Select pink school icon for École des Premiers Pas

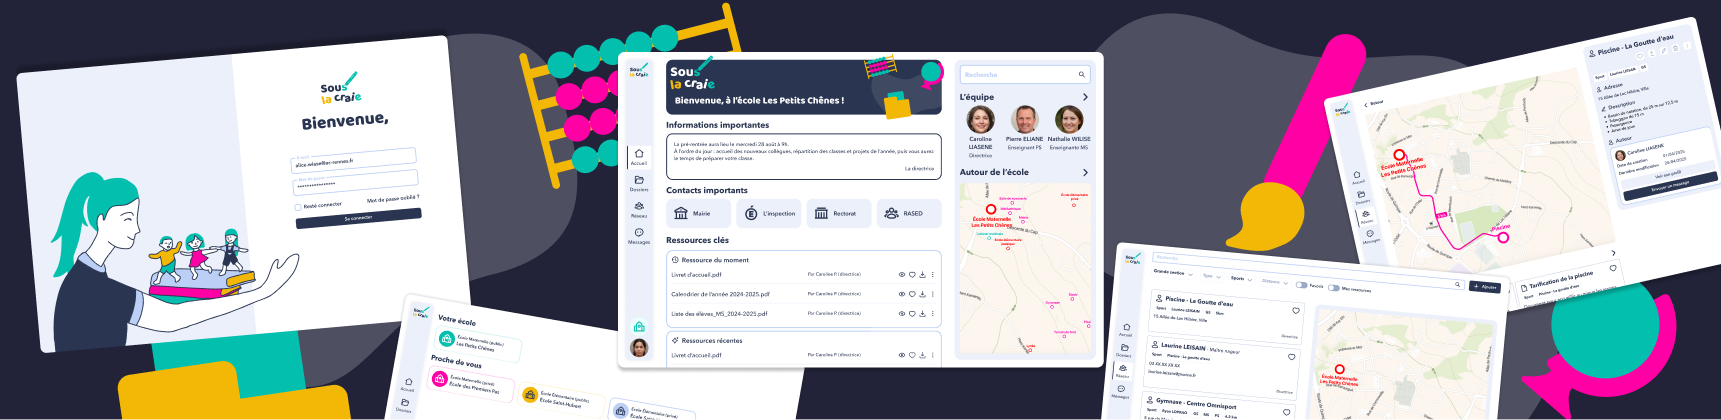click(439, 378)
